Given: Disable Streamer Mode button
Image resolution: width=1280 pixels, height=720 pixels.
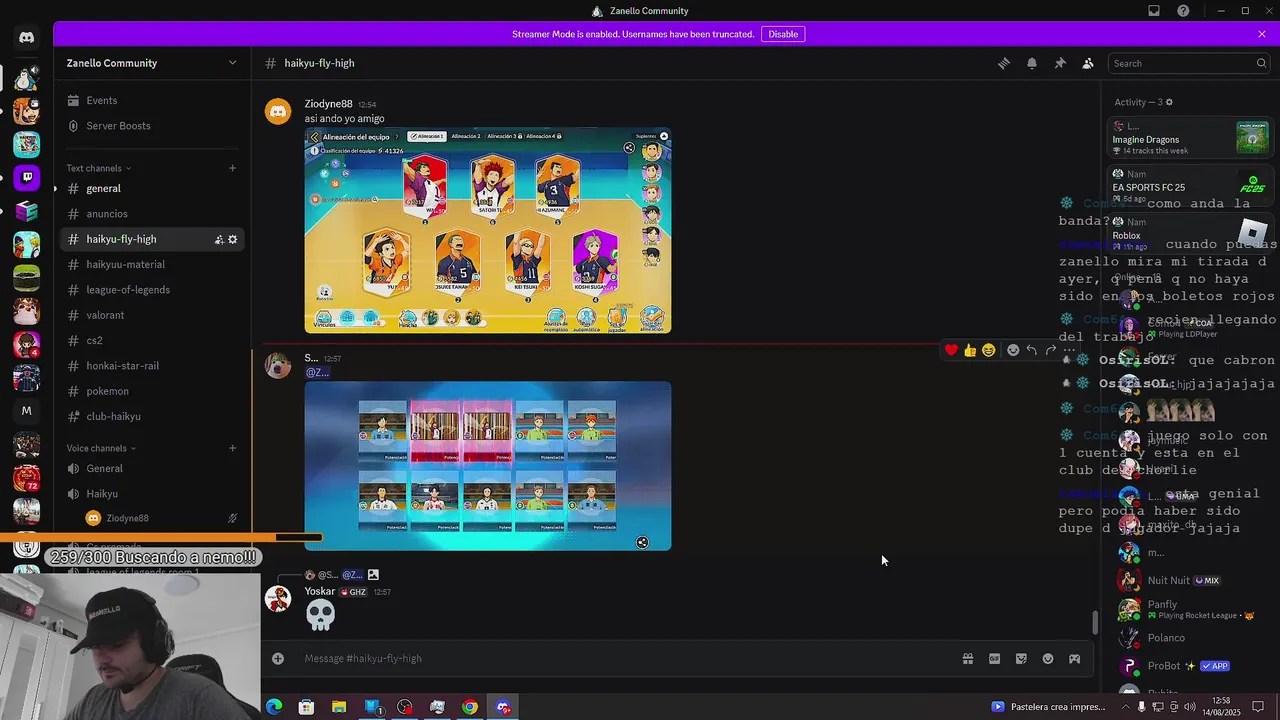Looking at the screenshot, I should pyautogui.click(x=783, y=34).
